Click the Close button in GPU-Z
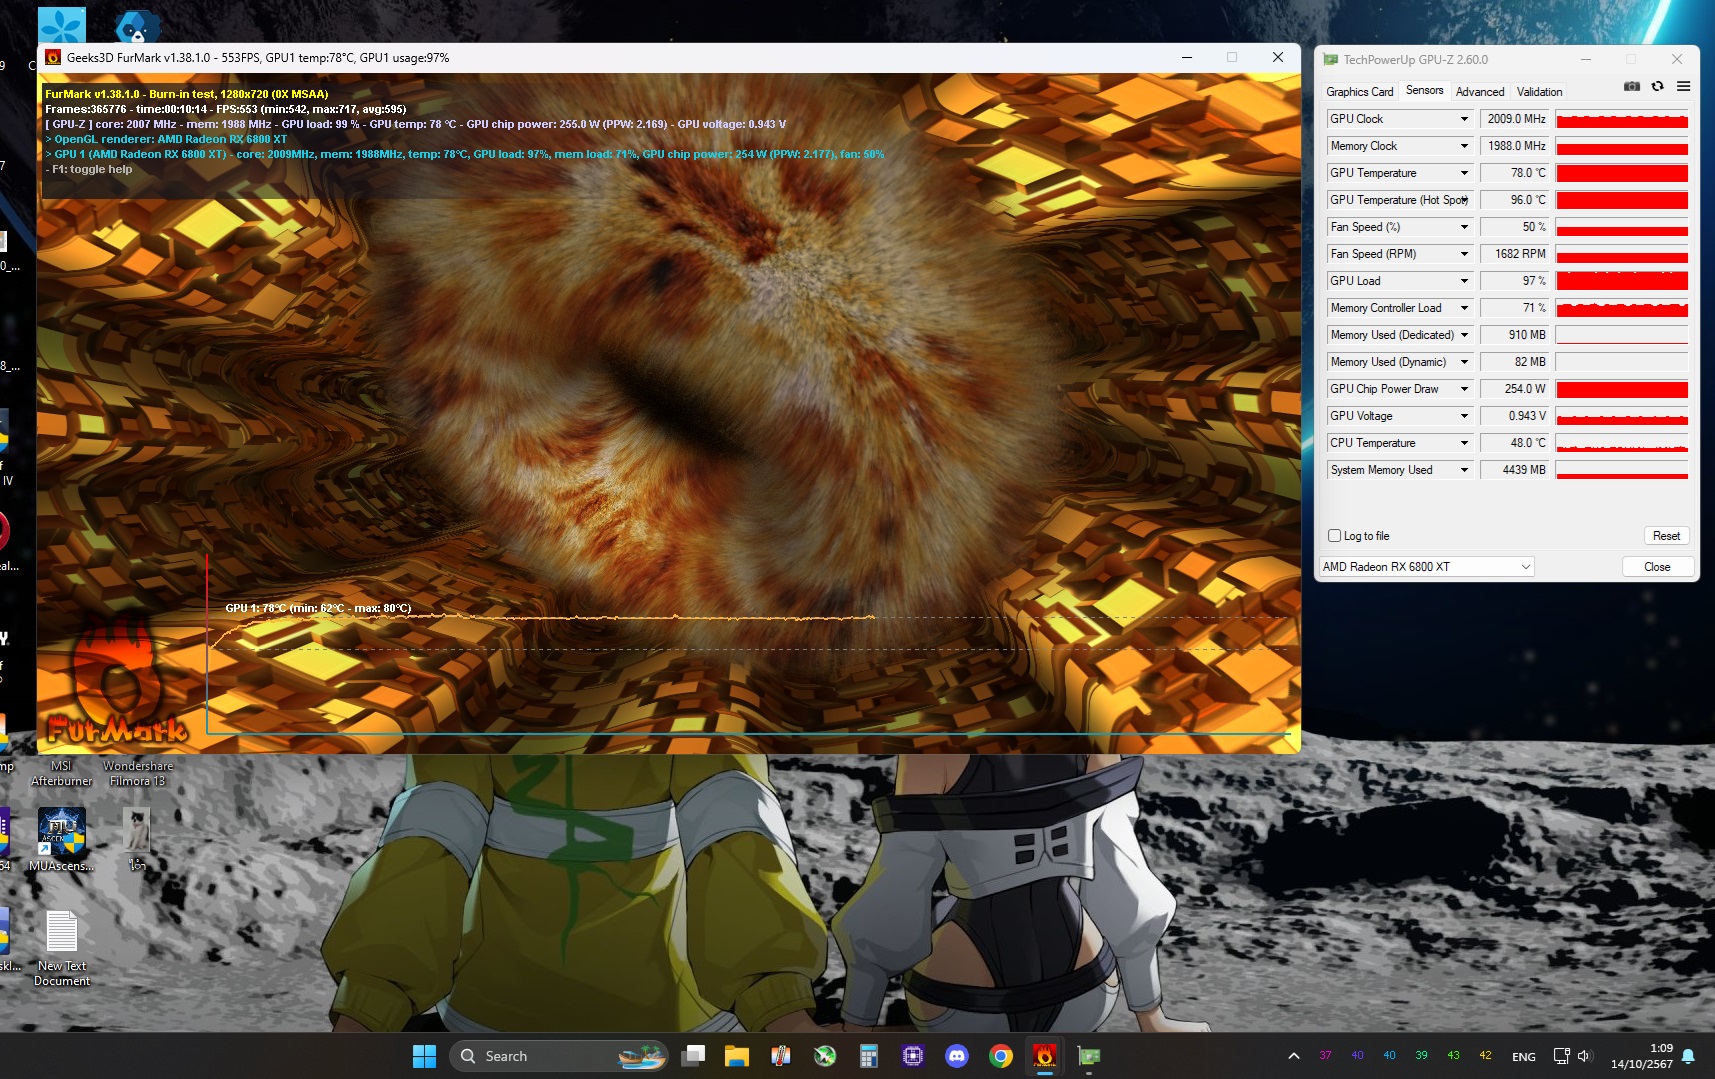Image resolution: width=1715 pixels, height=1079 pixels. [1656, 567]
